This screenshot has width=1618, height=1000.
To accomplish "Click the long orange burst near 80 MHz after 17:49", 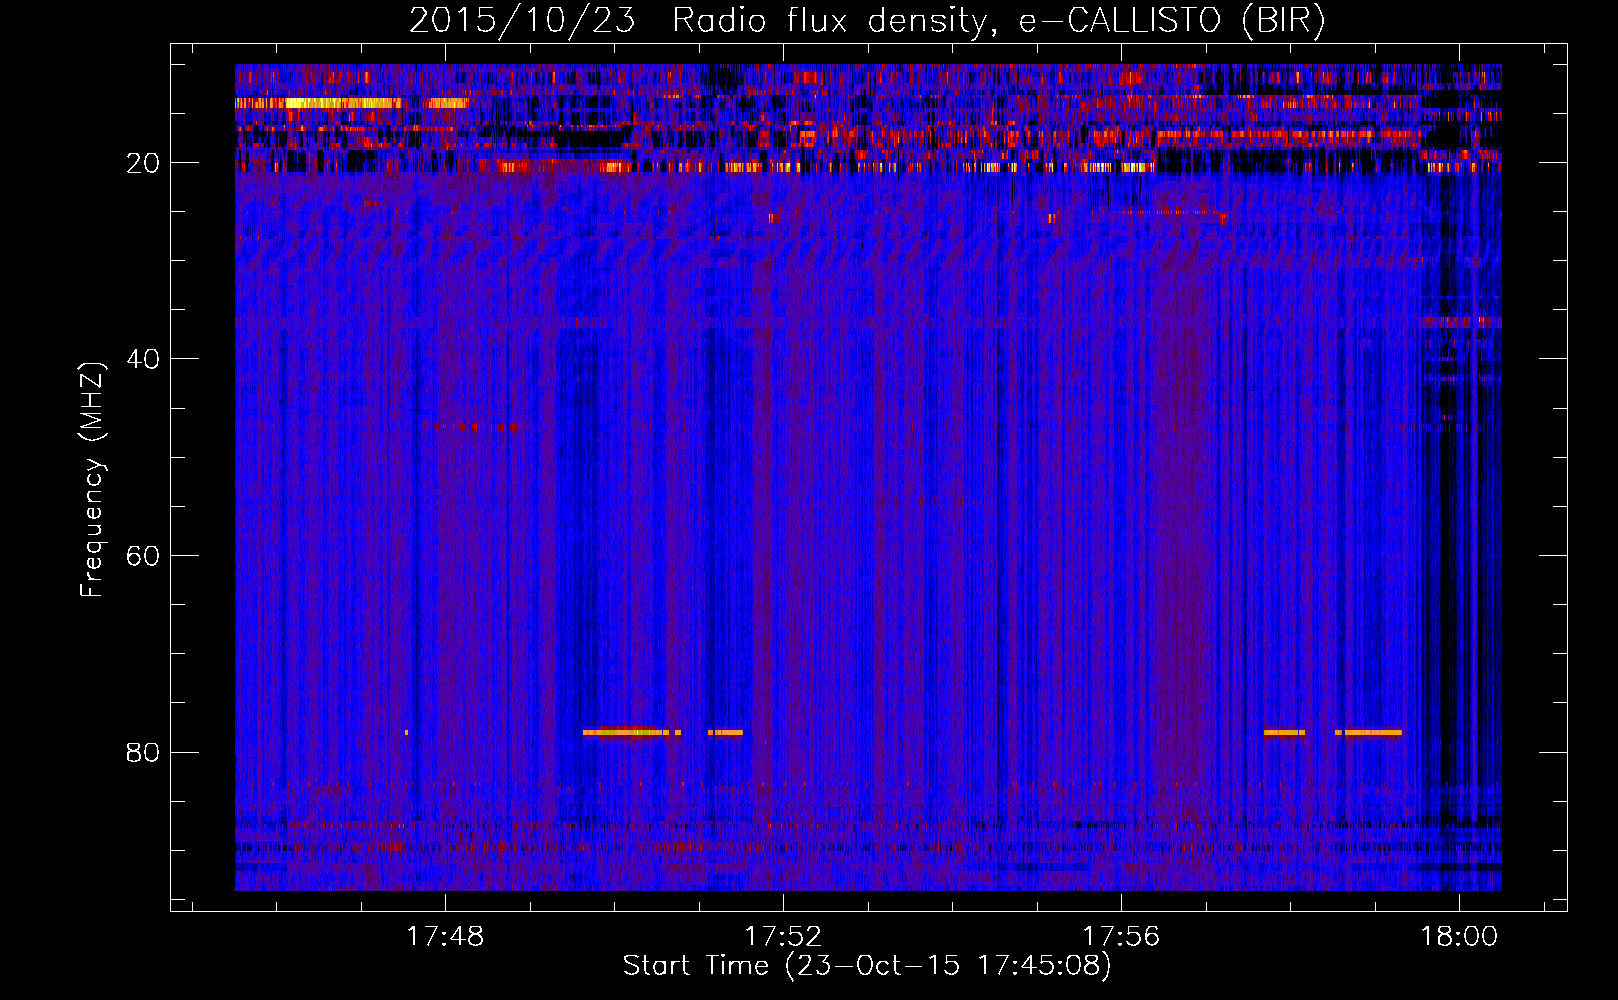I will [x=626, y=732].
